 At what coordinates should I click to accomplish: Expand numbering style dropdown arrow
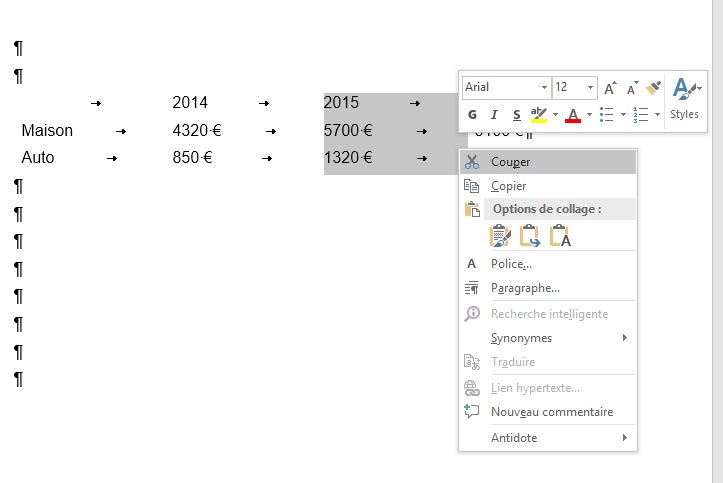coord(658,114)
